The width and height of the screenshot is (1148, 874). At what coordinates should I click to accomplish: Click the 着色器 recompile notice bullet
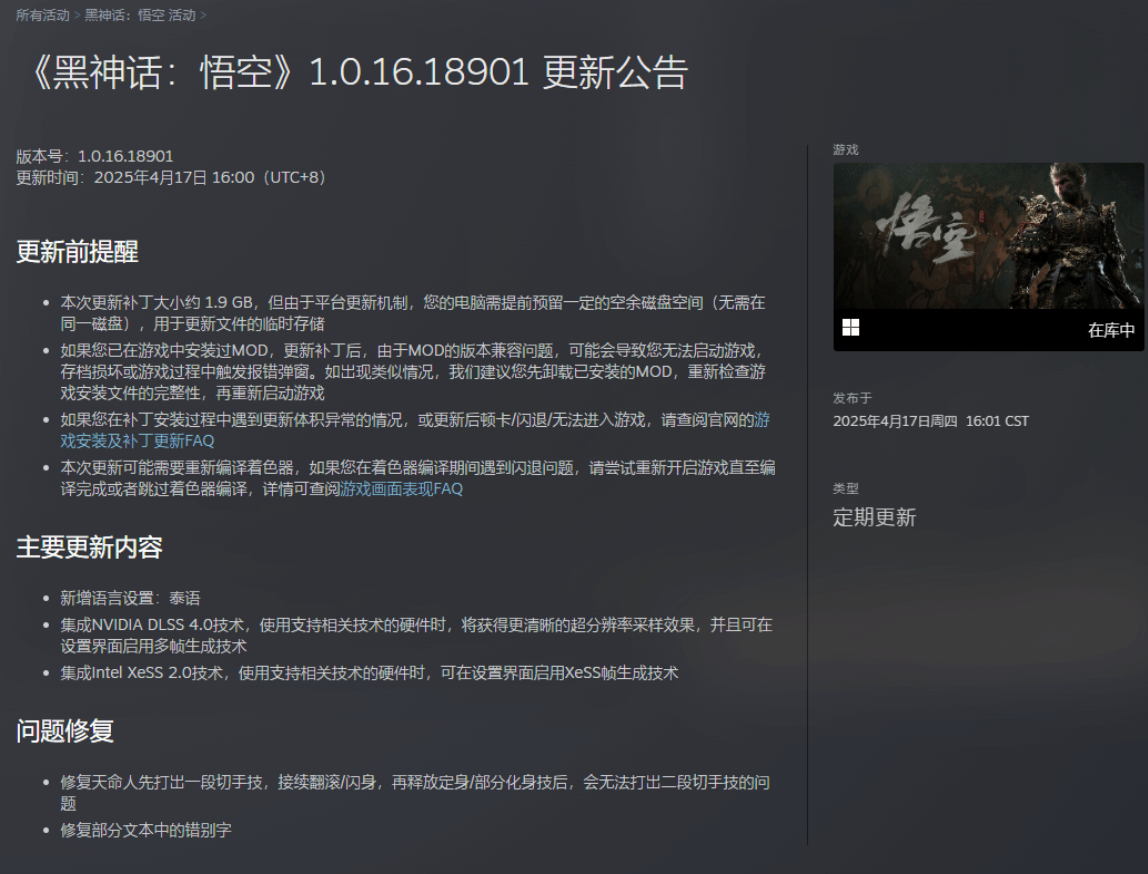click(418, 478)
